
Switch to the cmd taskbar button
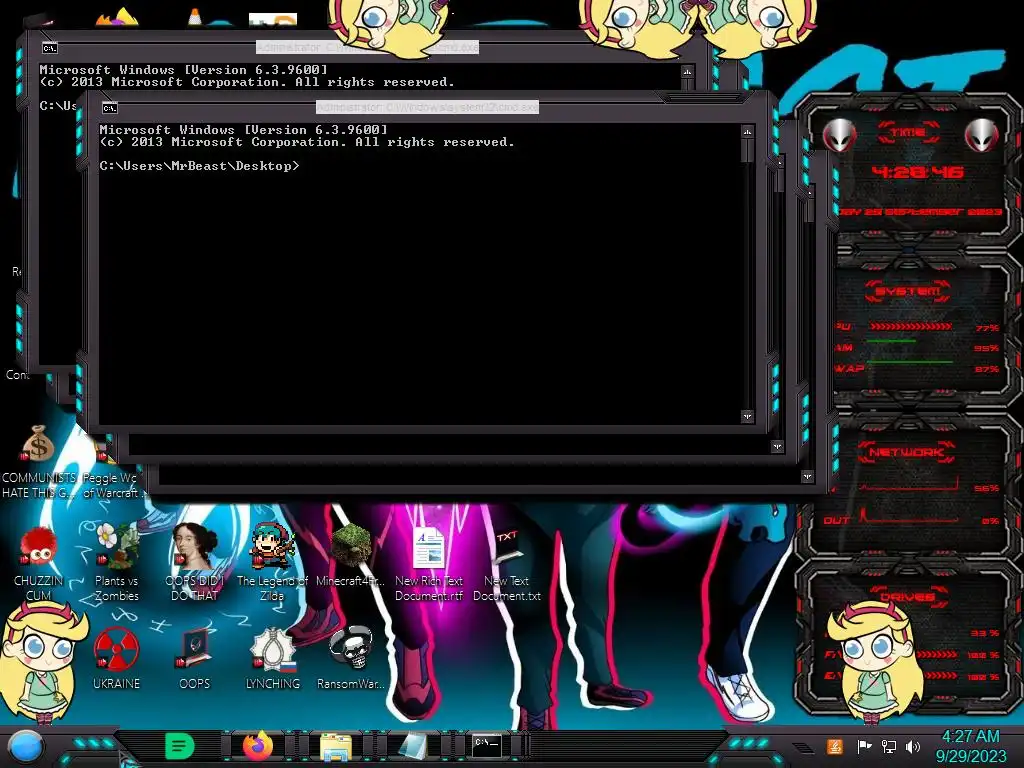pyautogui.click(x=487, y=746)
